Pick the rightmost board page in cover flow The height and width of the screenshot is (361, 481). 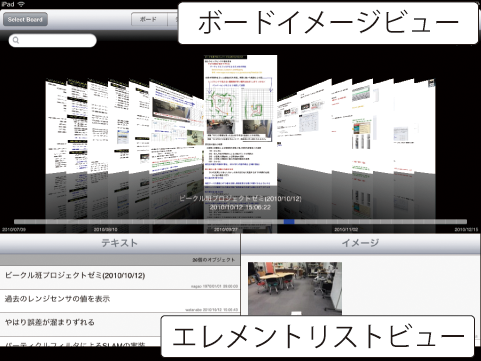425,126
